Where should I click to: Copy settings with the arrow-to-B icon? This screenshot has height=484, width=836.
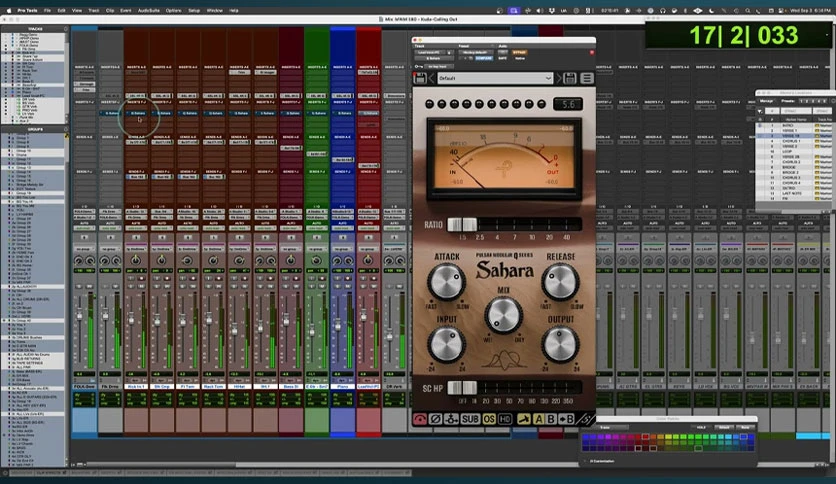[566, 419]
